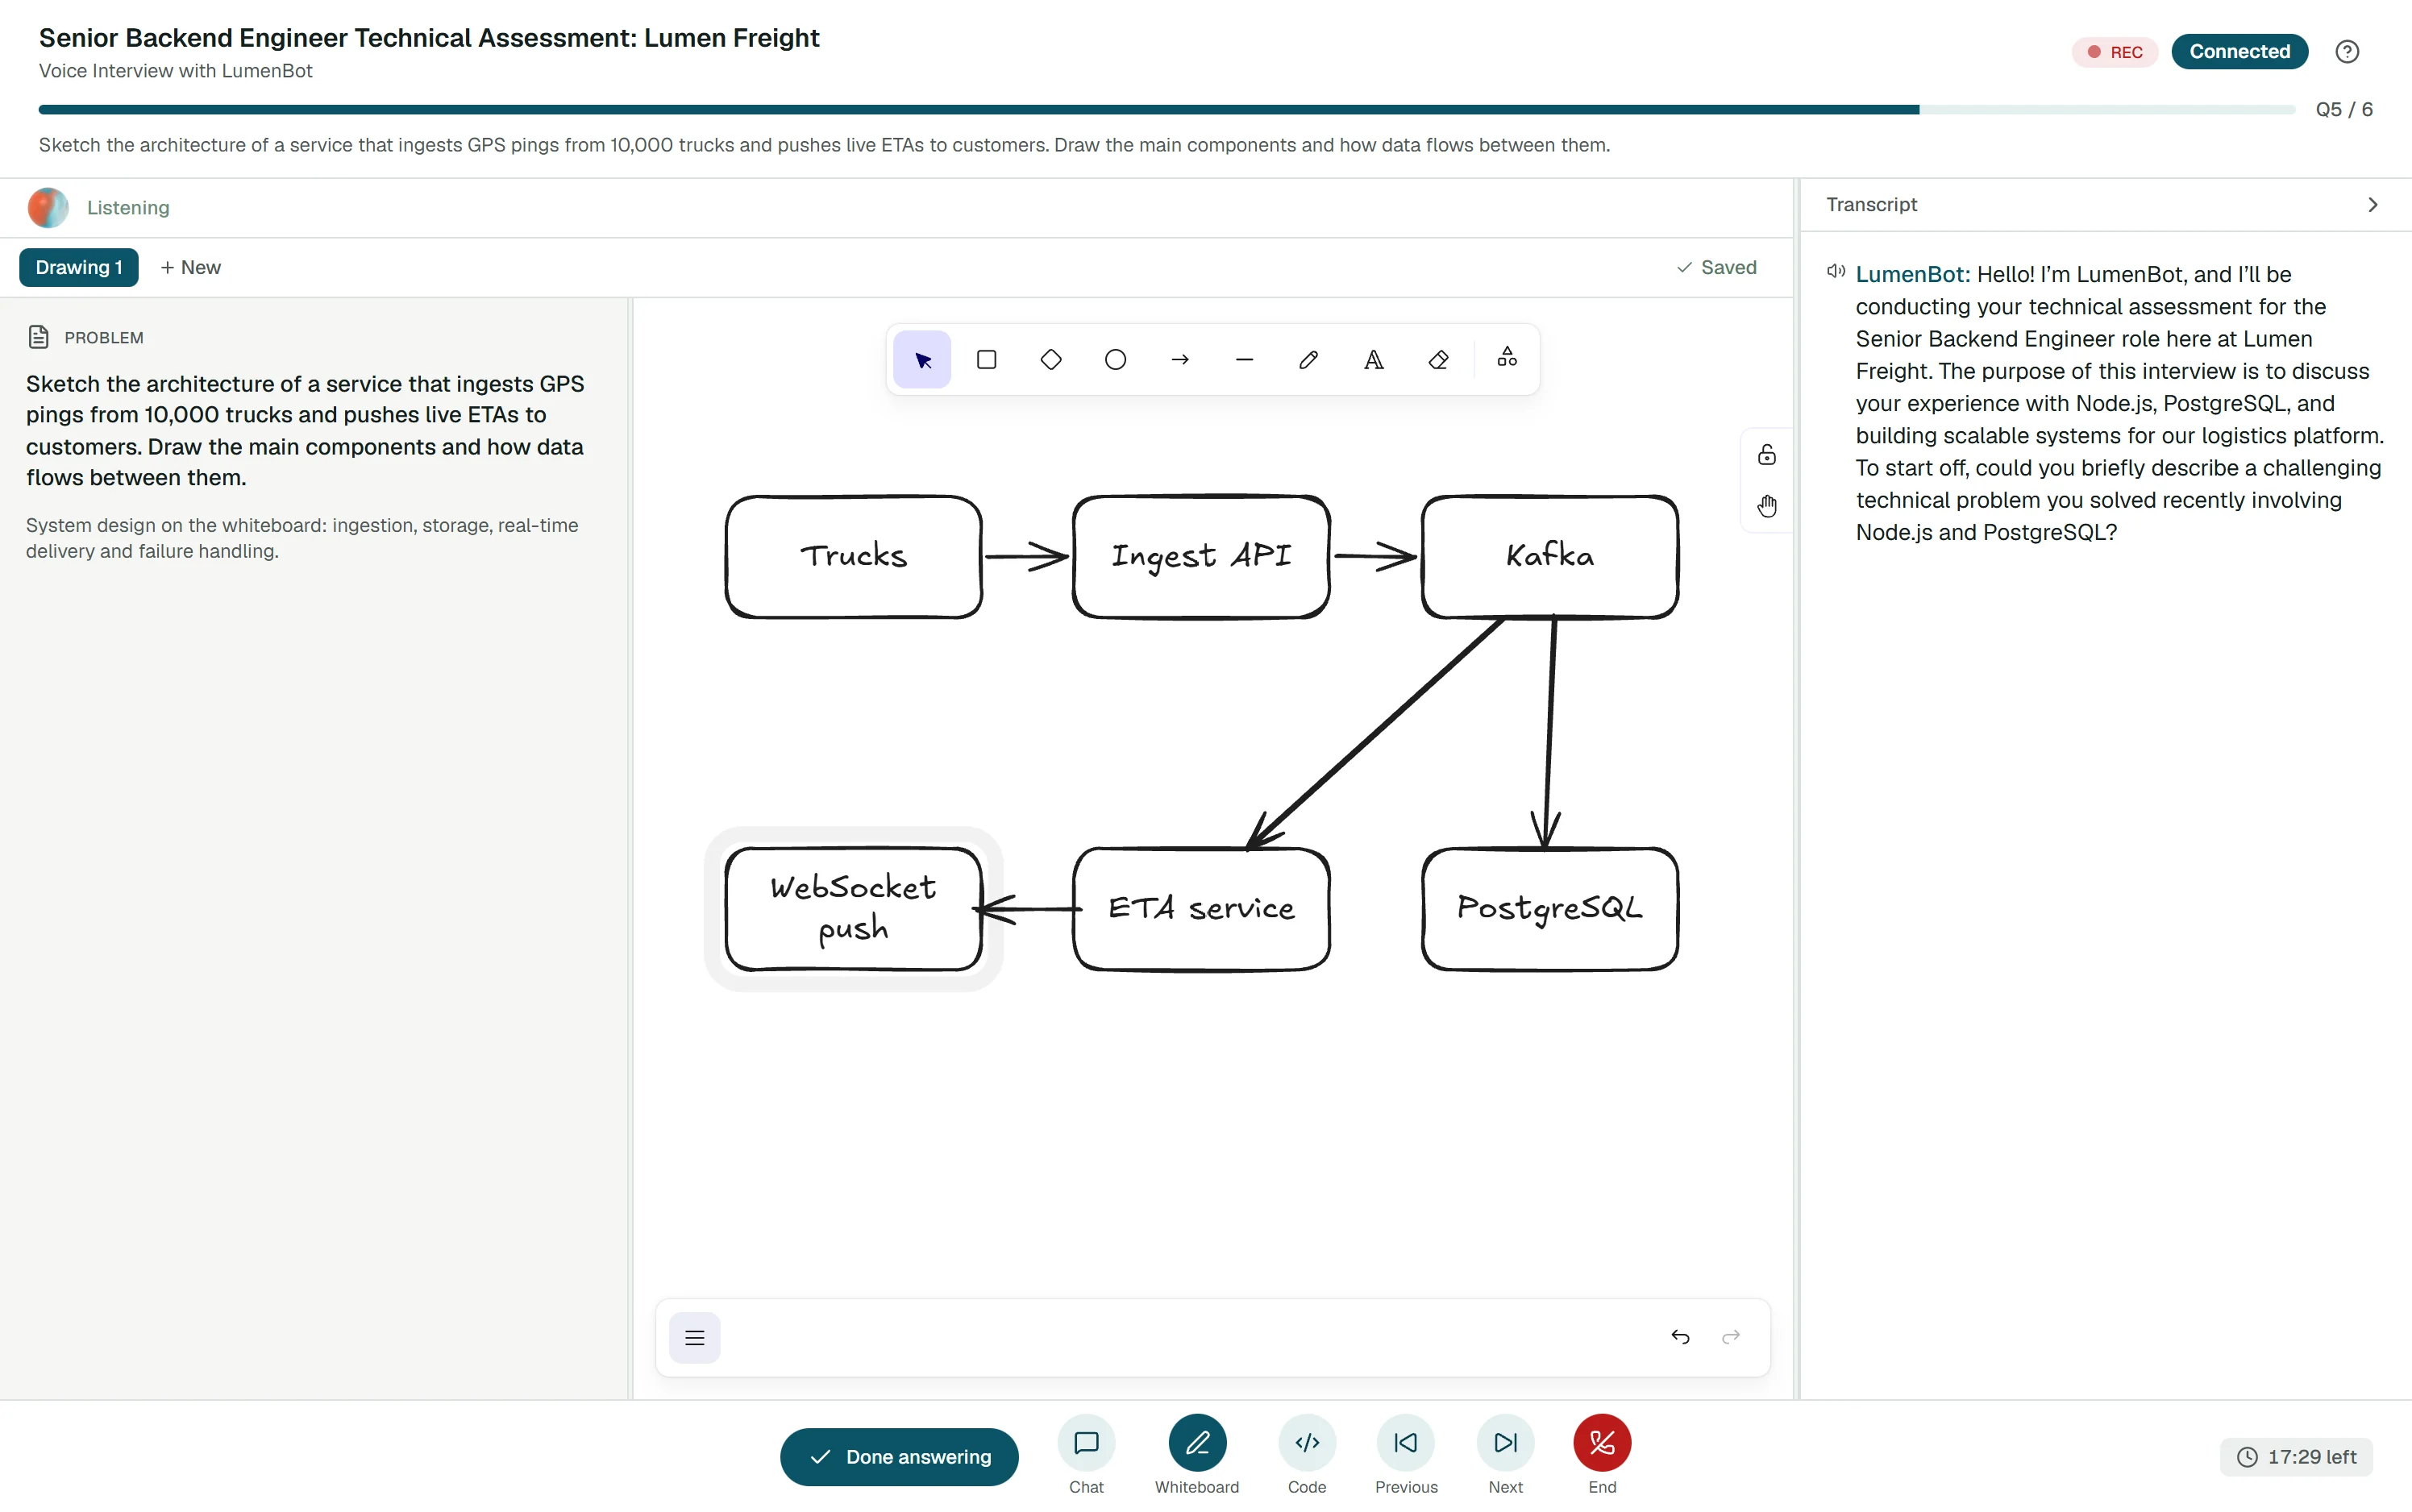The height and width of the screenshot is (1512, 2412).
Task: Click the PROBLEM document icon
Action: tap(38, 337)
